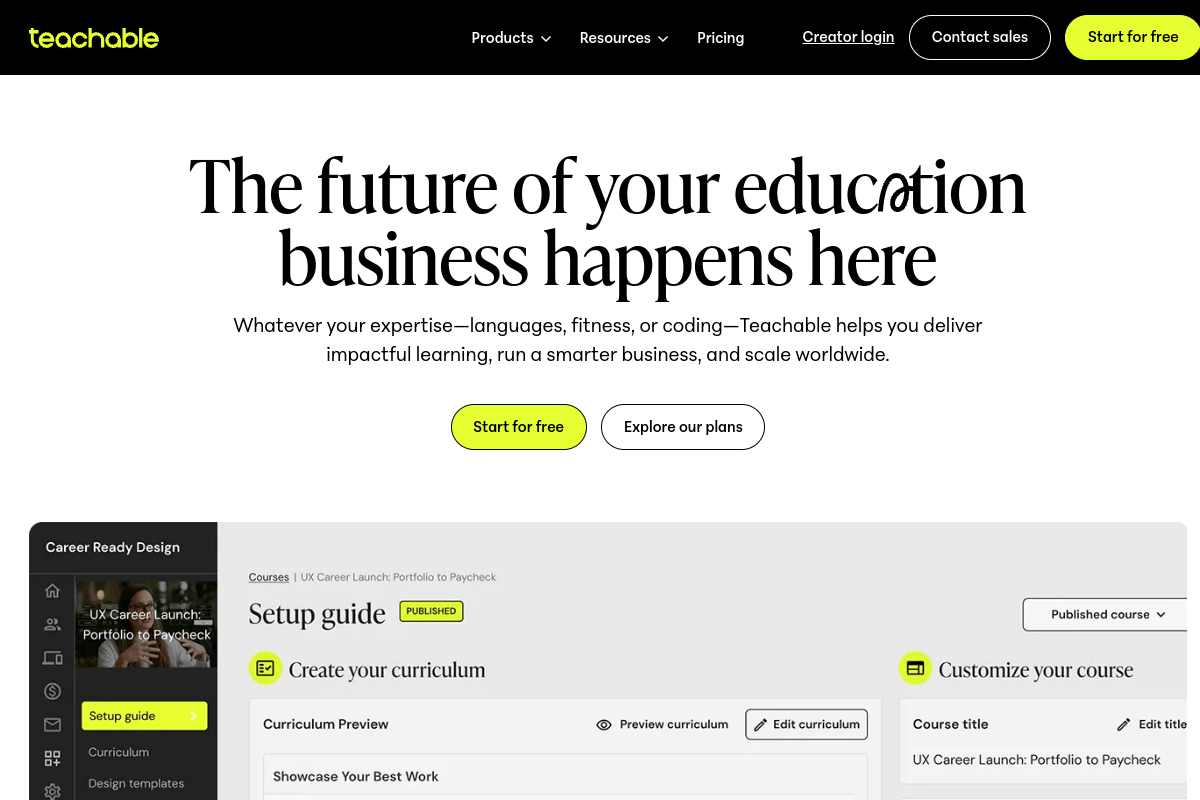
Task: Click the yellow icon next to Customize your course
Action: (x=916, y=668)
